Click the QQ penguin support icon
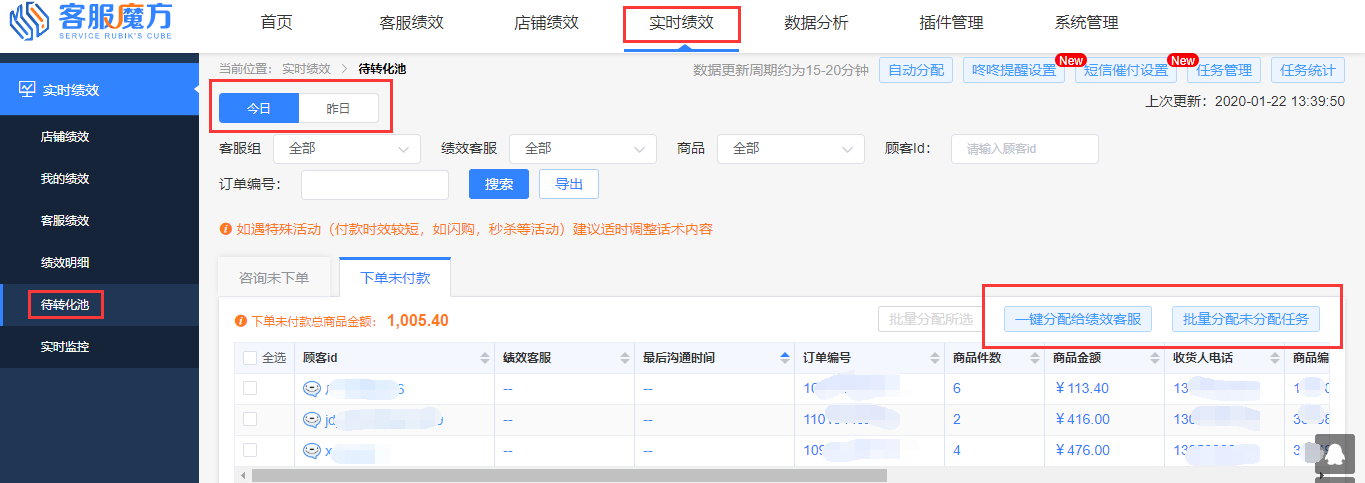This screenshot has height=483, width=1365. pyautogui.click(x=1334, y=455)
